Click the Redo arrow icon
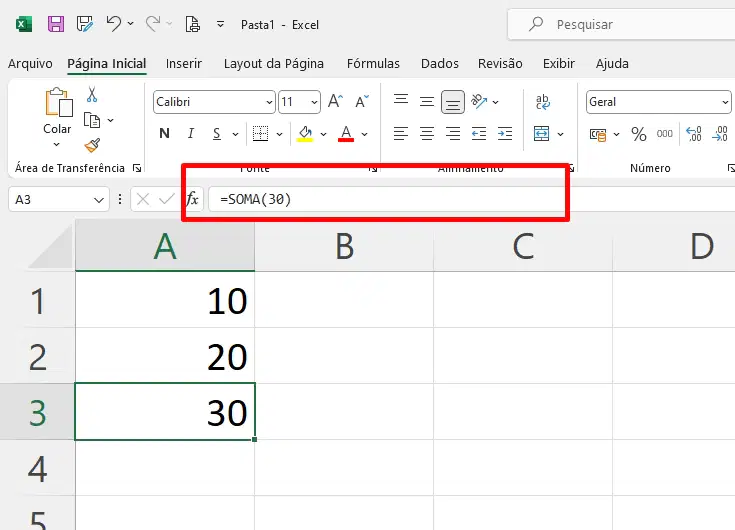The image size is (735, 530). 152,23
